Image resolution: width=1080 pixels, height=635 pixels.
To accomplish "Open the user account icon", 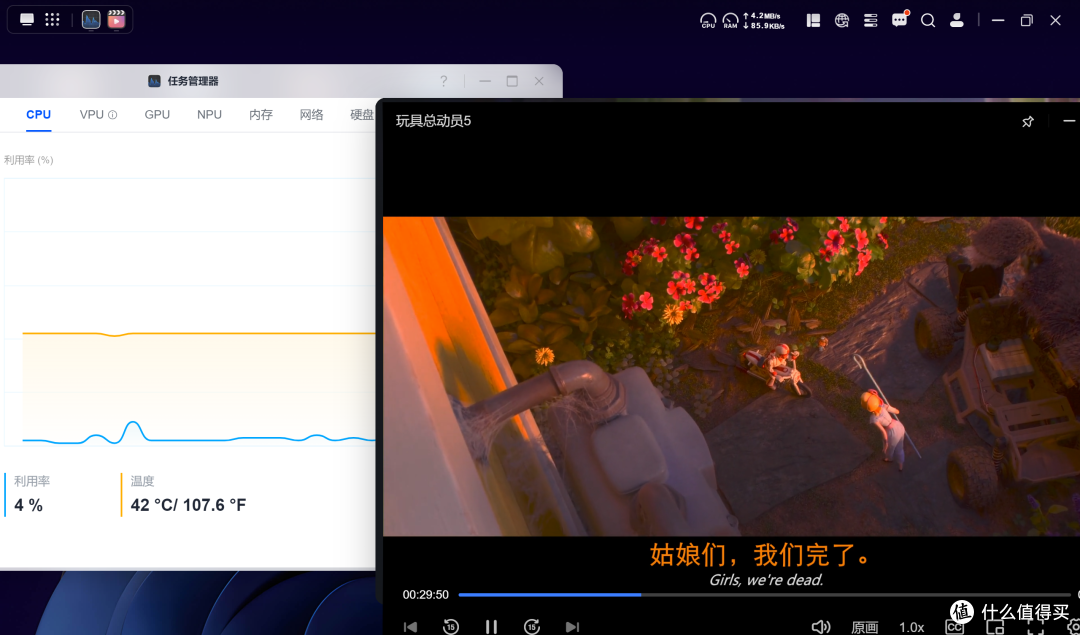I will 957,21.
